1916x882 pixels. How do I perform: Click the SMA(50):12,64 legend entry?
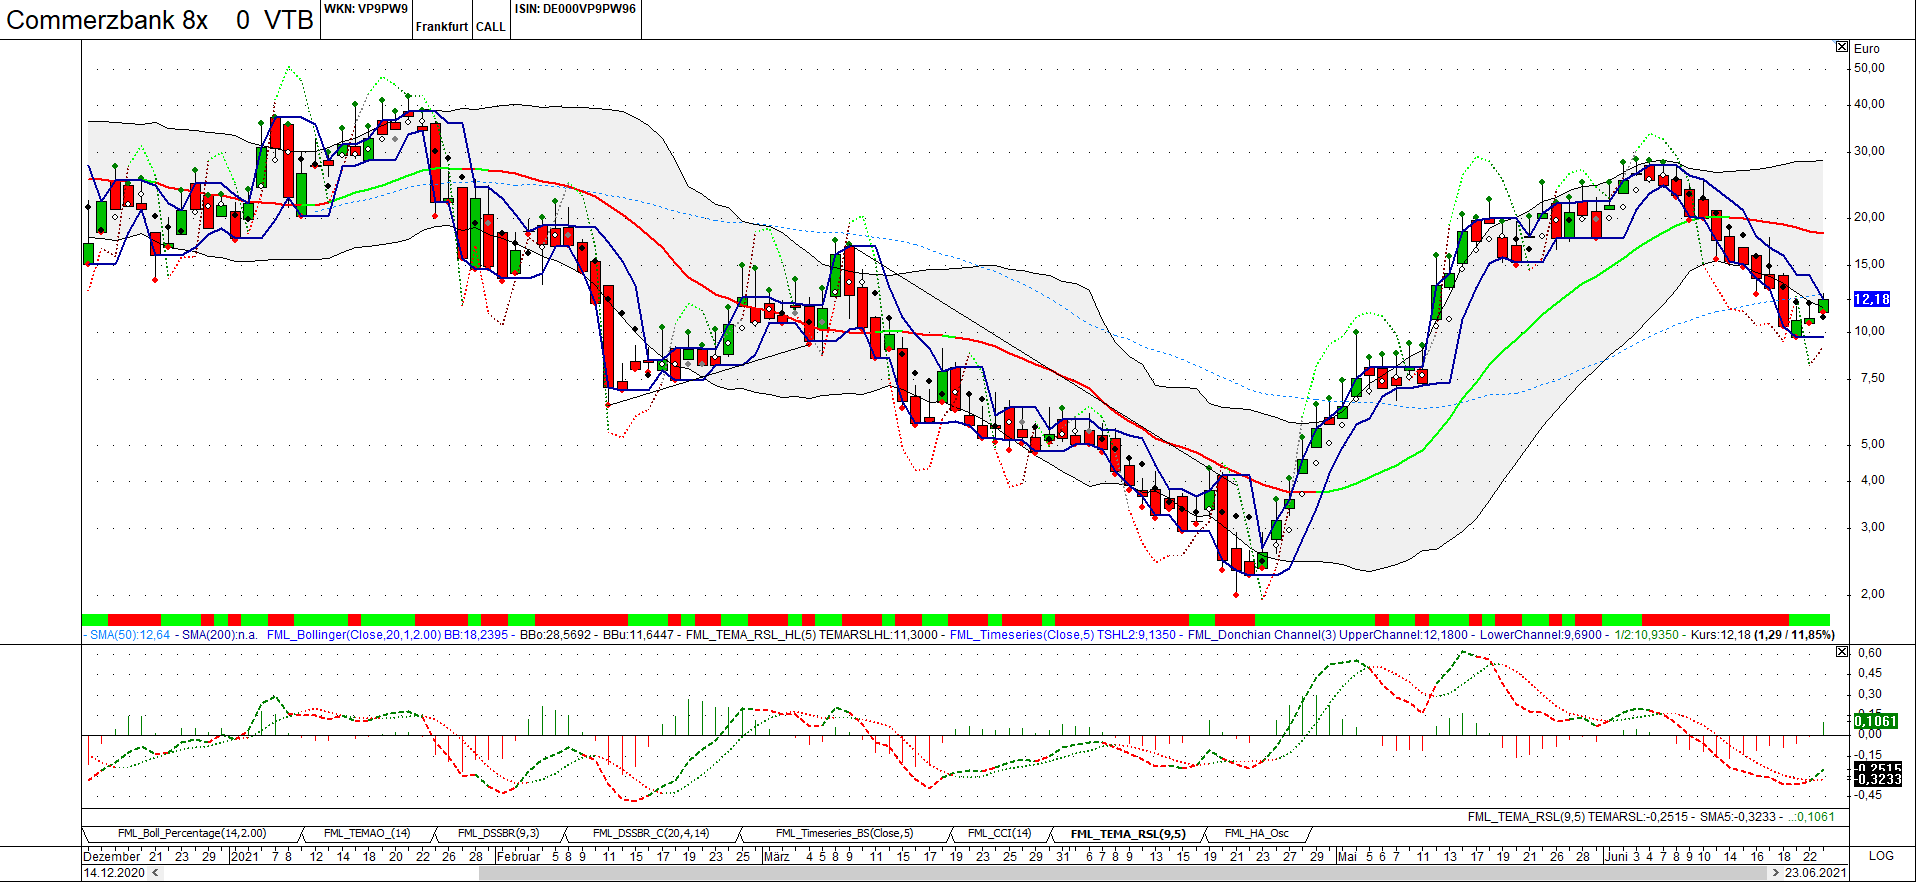click(130, 634)
